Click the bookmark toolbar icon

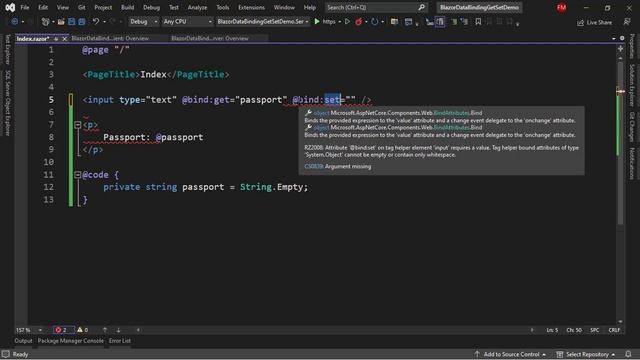click(478, 22)
